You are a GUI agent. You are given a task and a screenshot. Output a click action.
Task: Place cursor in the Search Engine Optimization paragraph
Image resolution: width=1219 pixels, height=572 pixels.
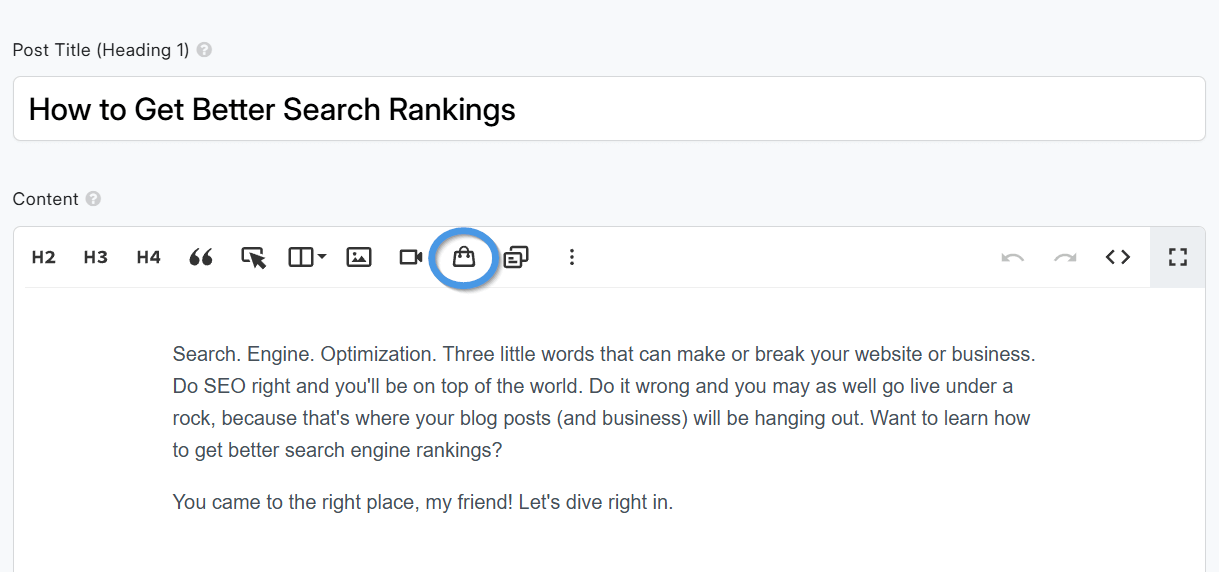tap(602, 402)
